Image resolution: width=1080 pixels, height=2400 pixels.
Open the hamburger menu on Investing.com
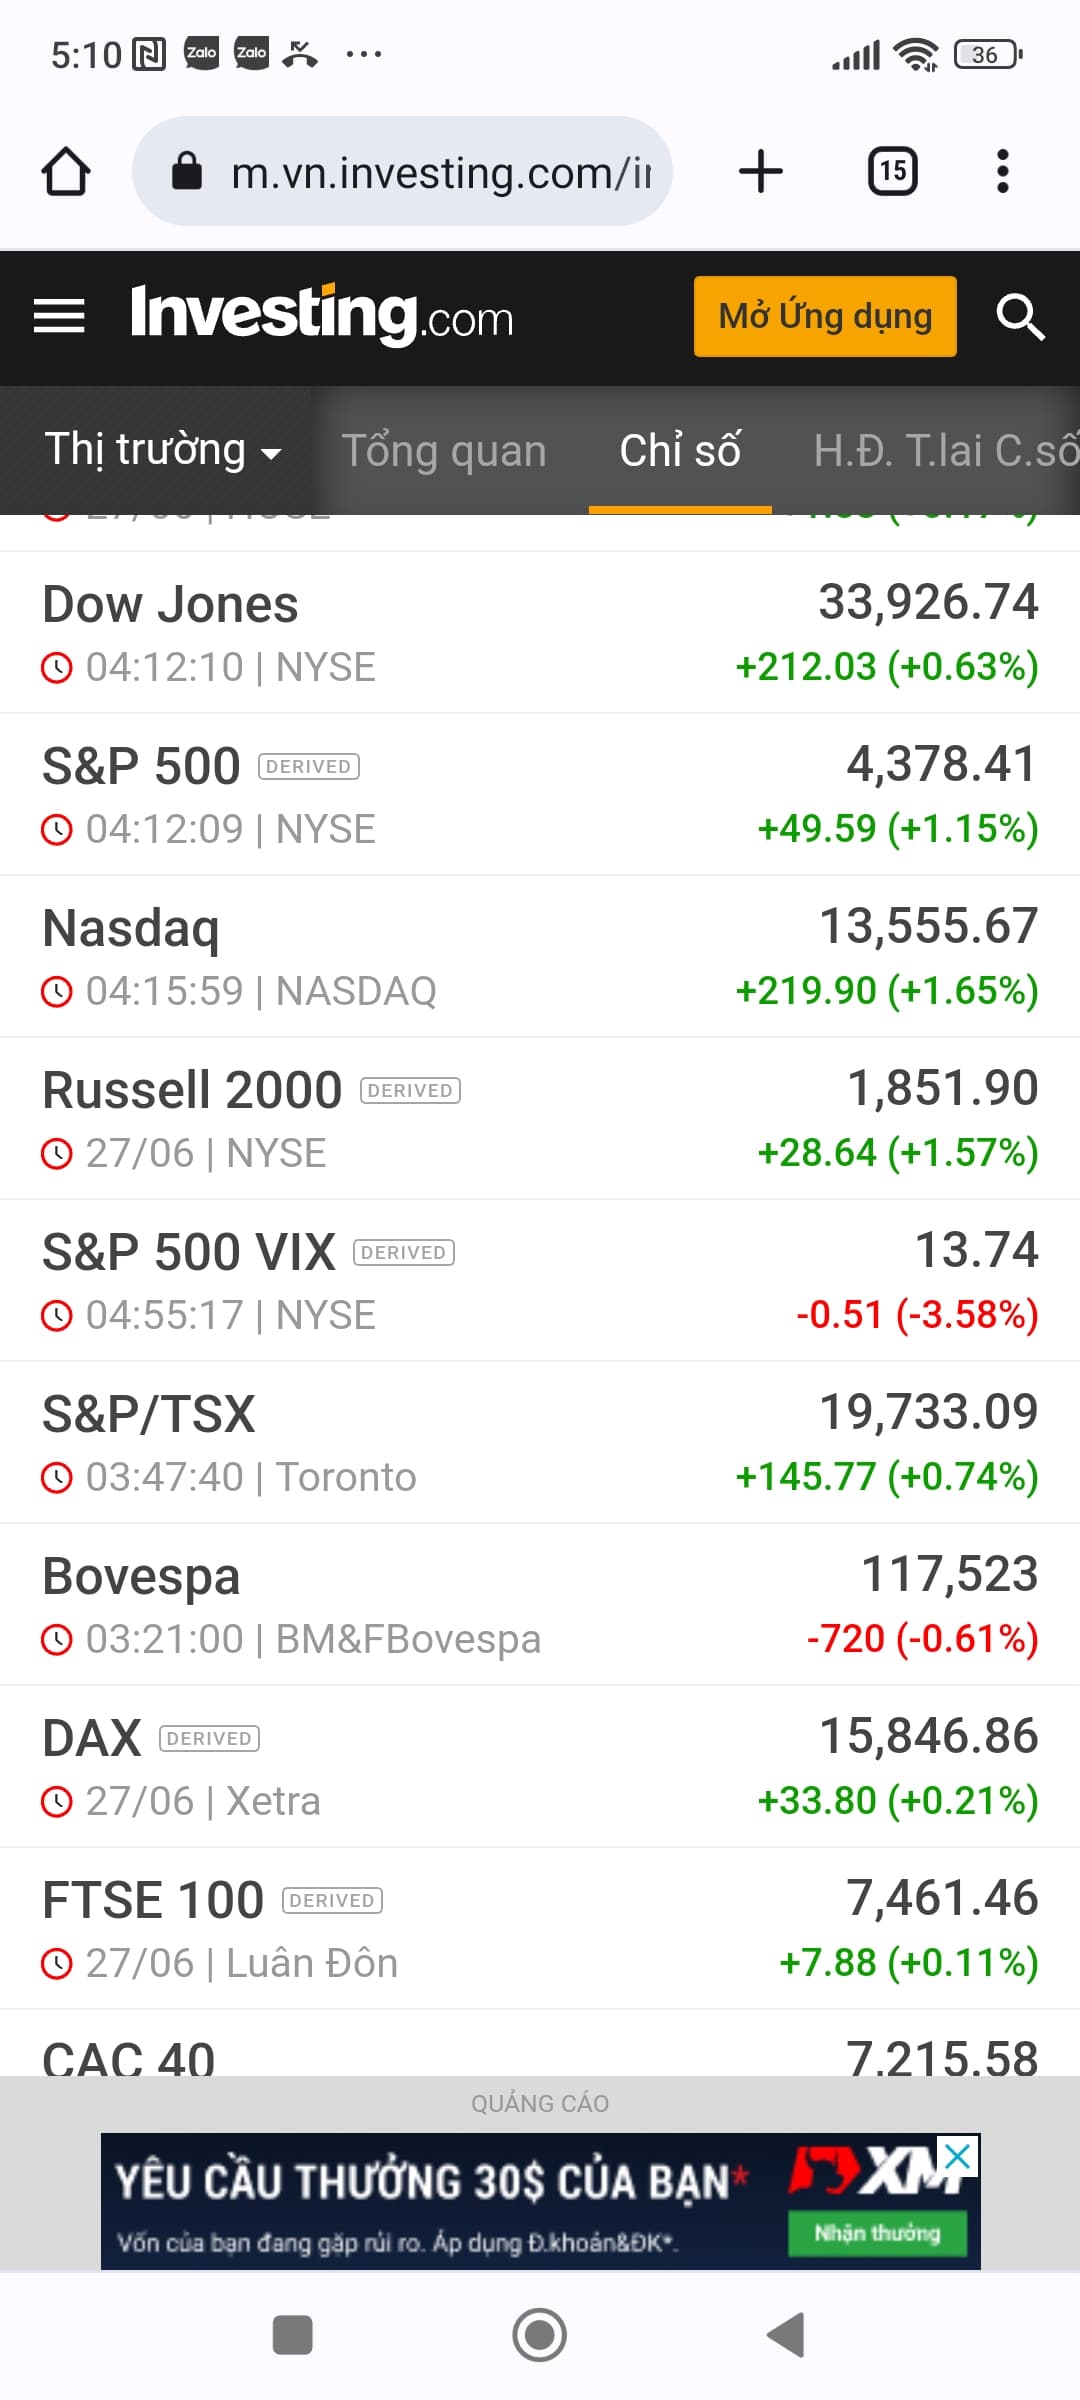[x=59, y=317]
